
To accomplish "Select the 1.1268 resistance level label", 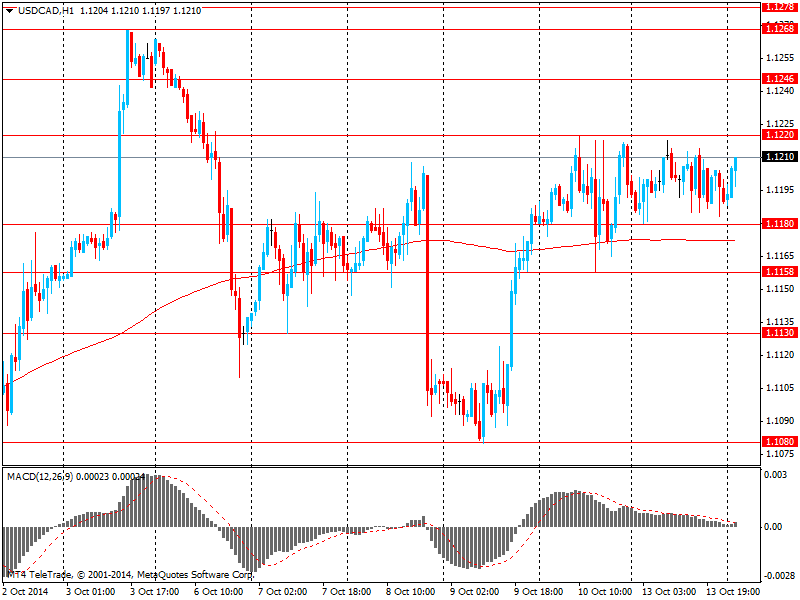I will coord(779,29).
